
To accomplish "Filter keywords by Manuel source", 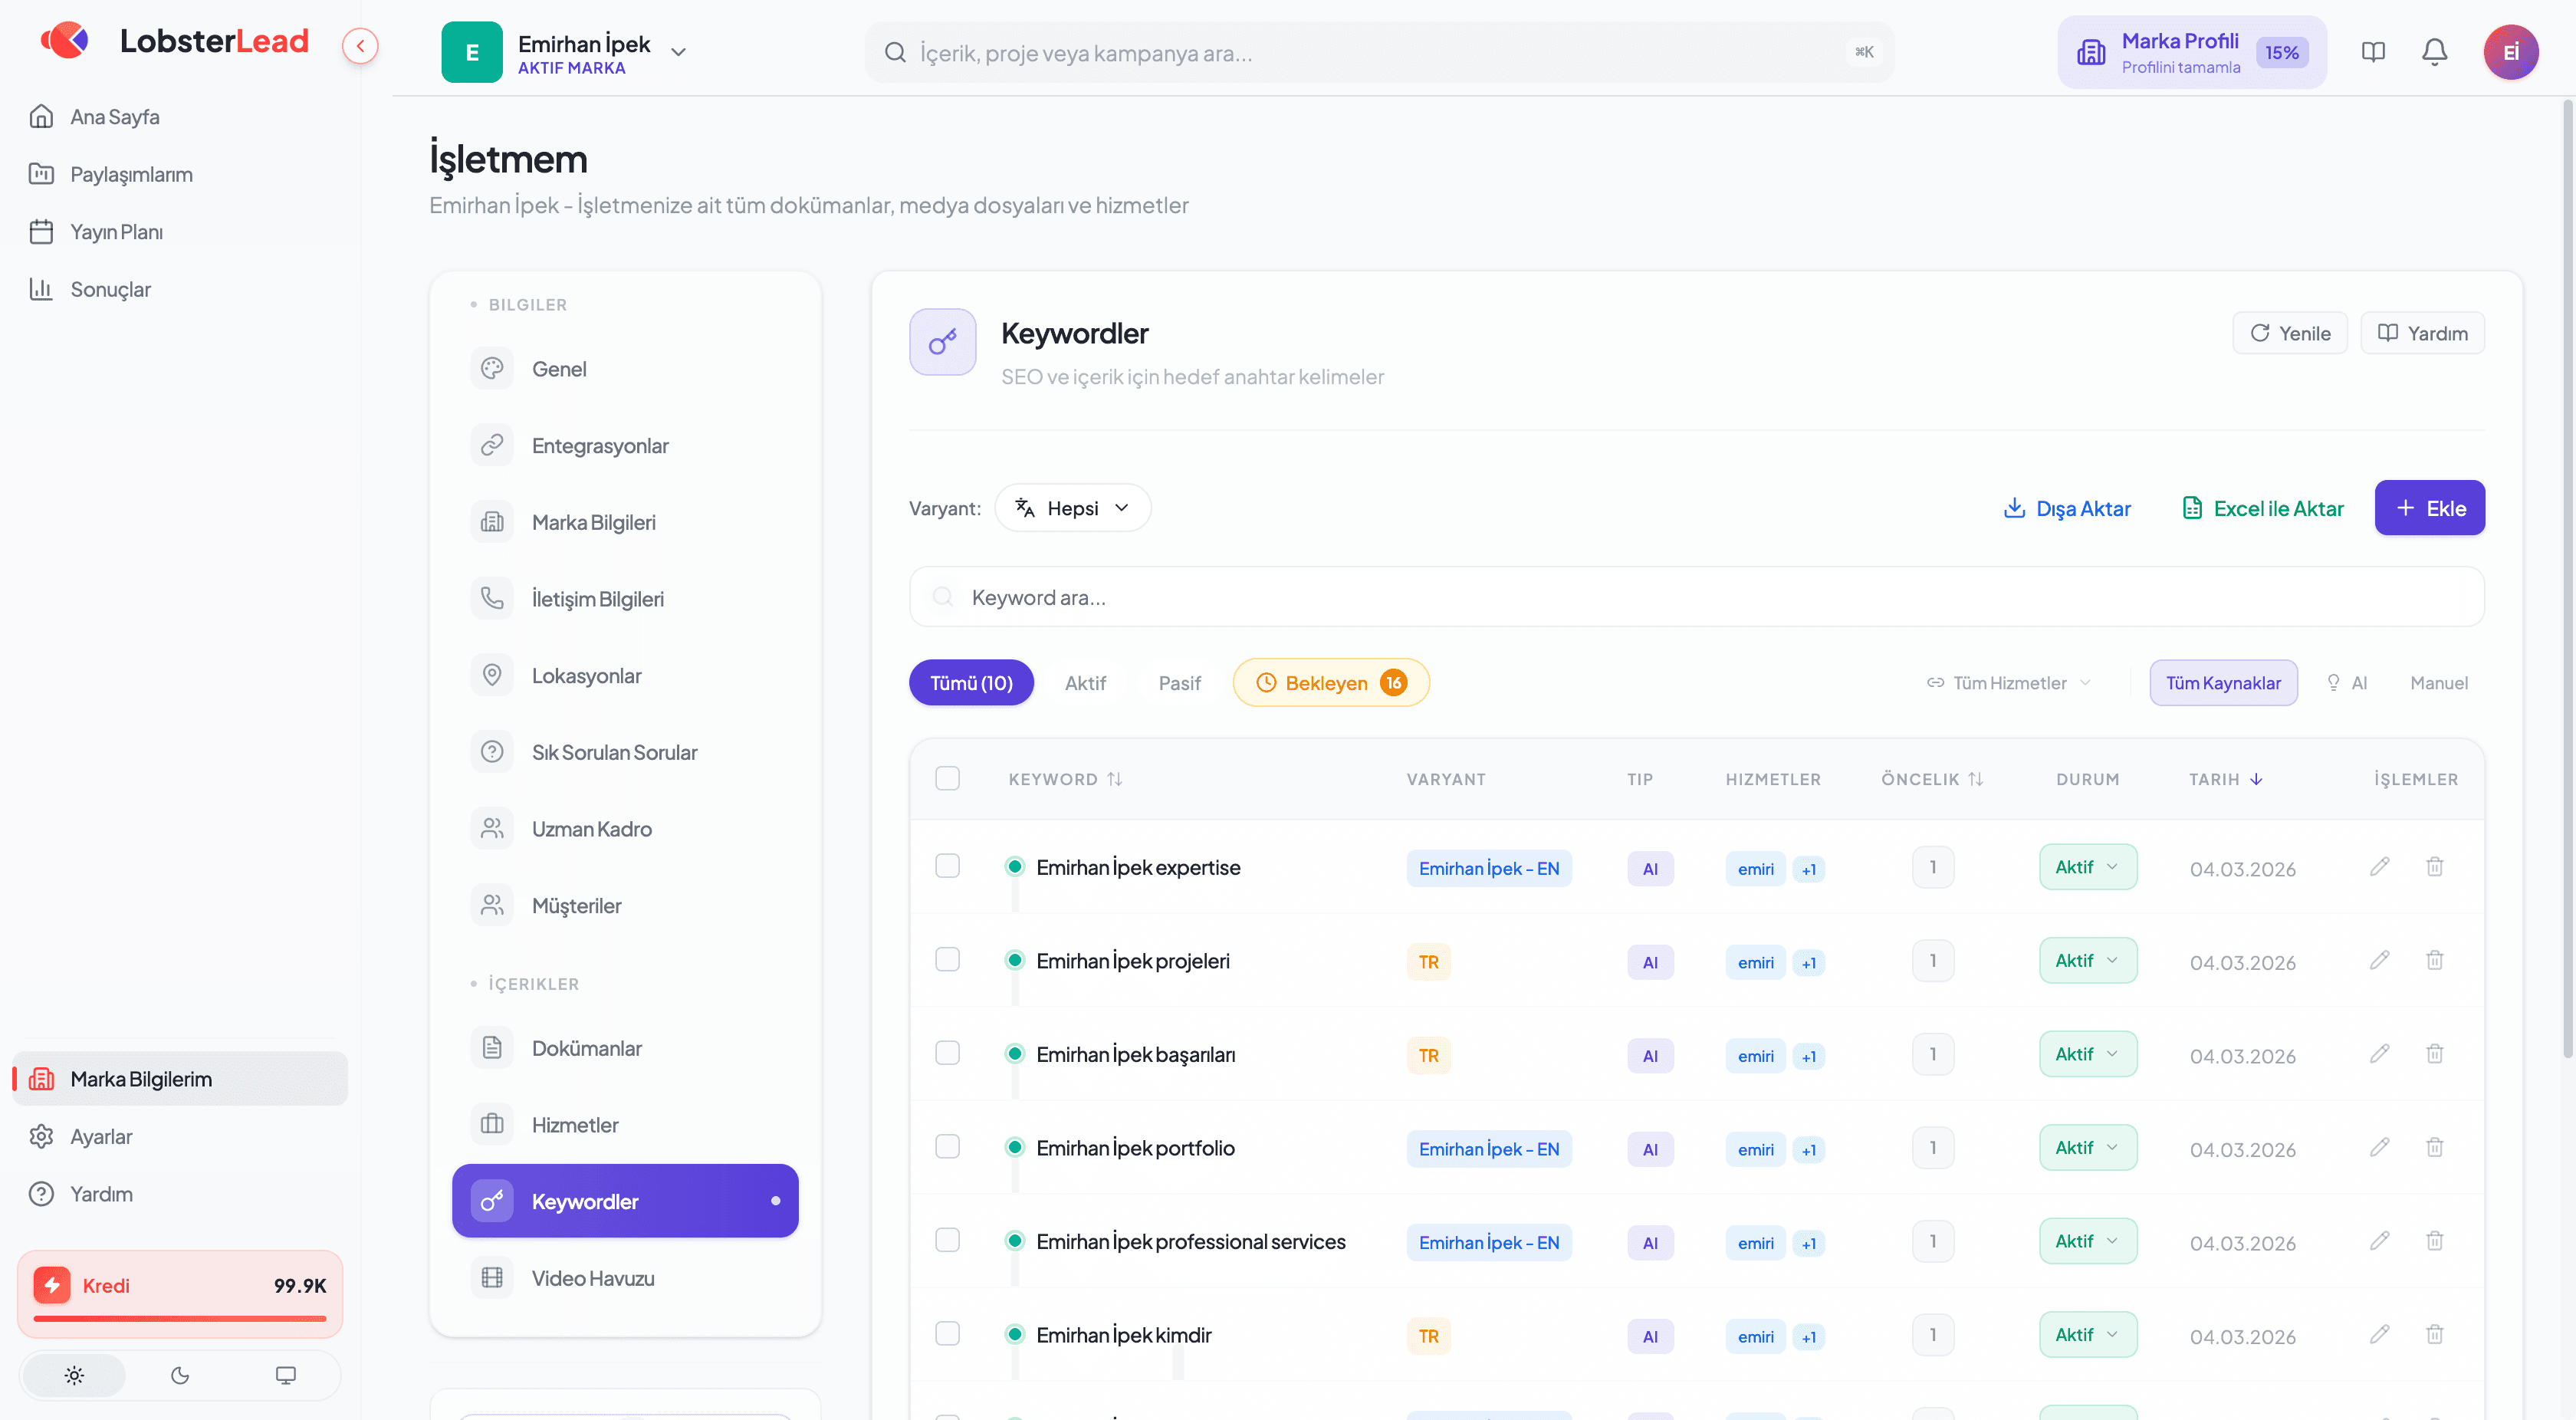I will [2438, 683].
